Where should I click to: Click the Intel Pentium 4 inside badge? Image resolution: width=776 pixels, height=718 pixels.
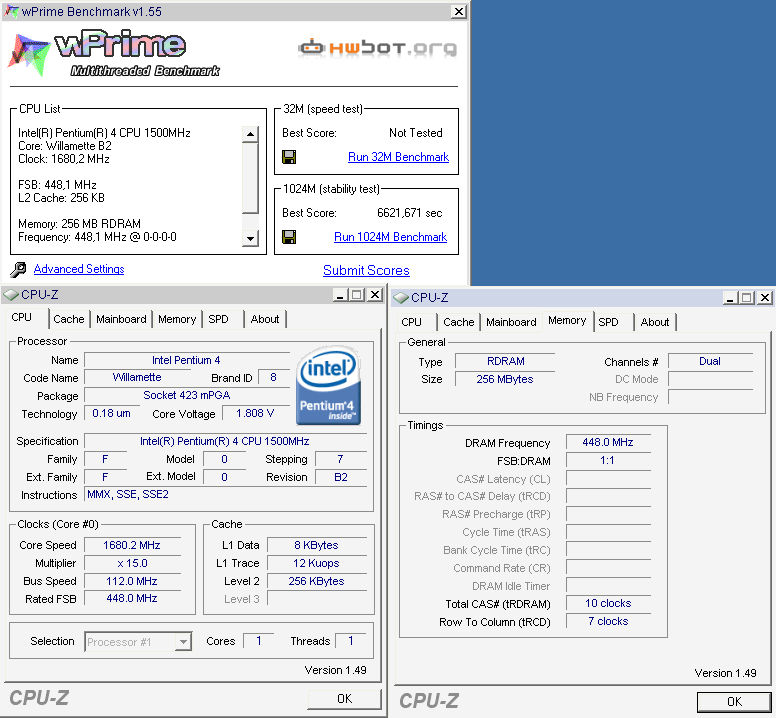click(x=328, y=385)
